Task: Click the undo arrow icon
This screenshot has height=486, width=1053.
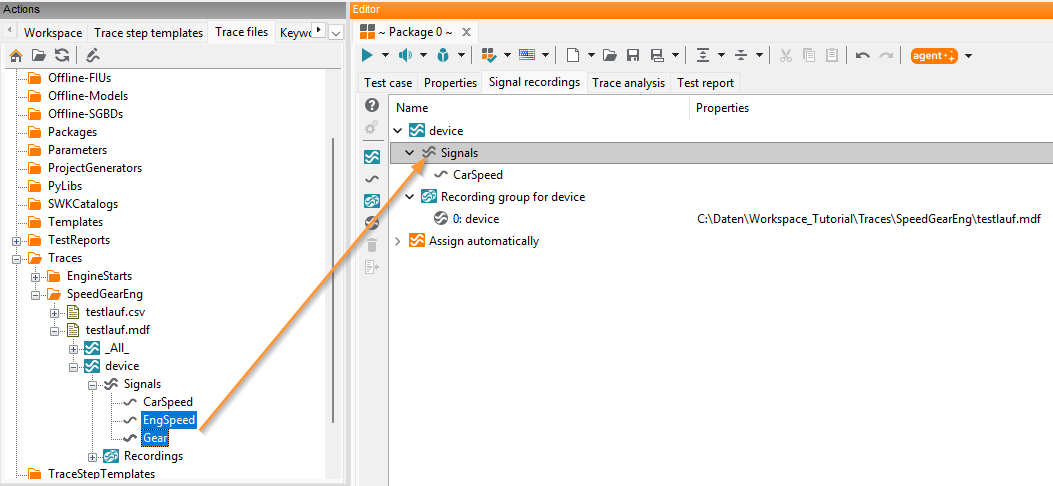Action: [x=863, y=55]
